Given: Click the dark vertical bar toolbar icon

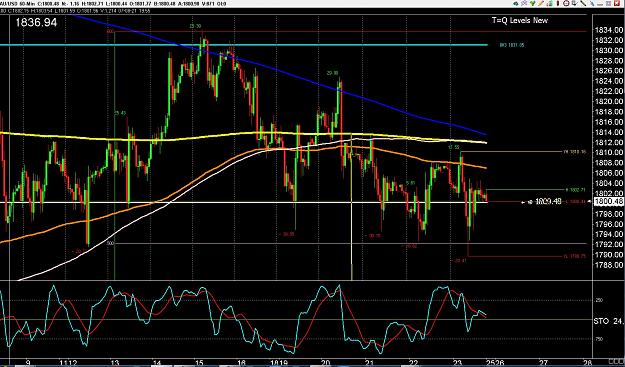Looking at the screenshot, I should tap(558, 4).
